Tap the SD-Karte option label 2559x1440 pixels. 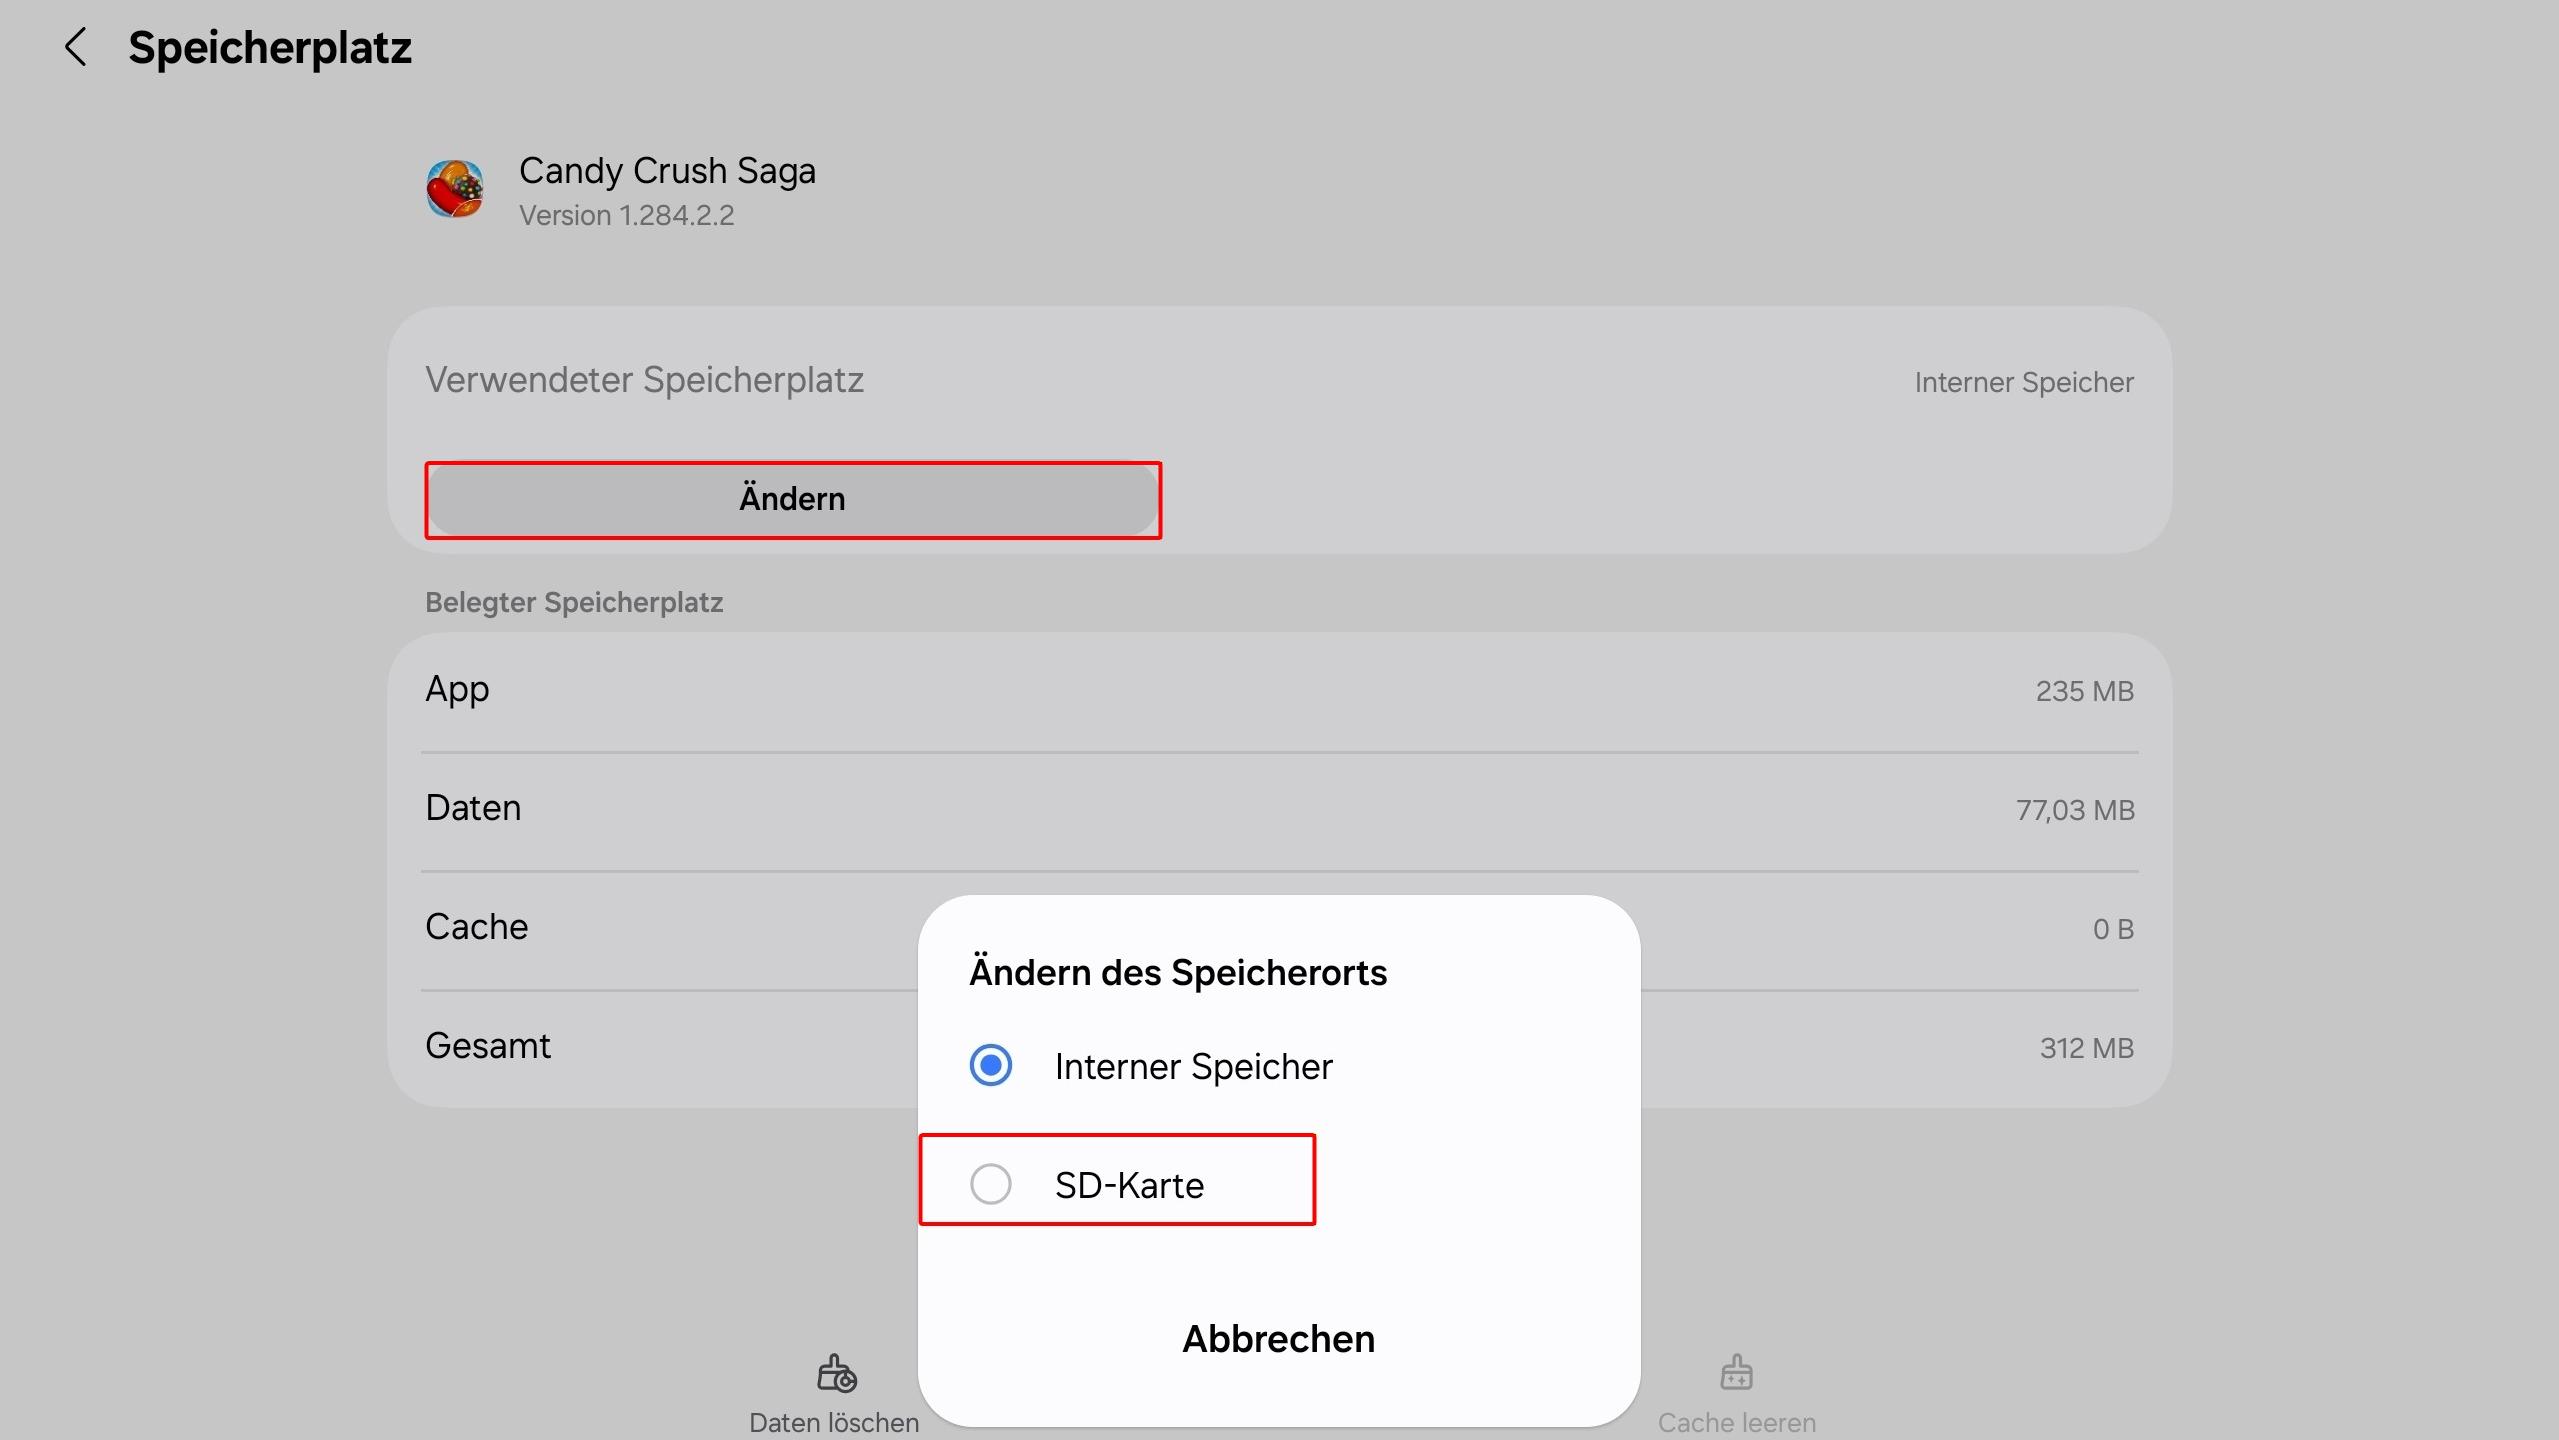coord(1129,1186)
